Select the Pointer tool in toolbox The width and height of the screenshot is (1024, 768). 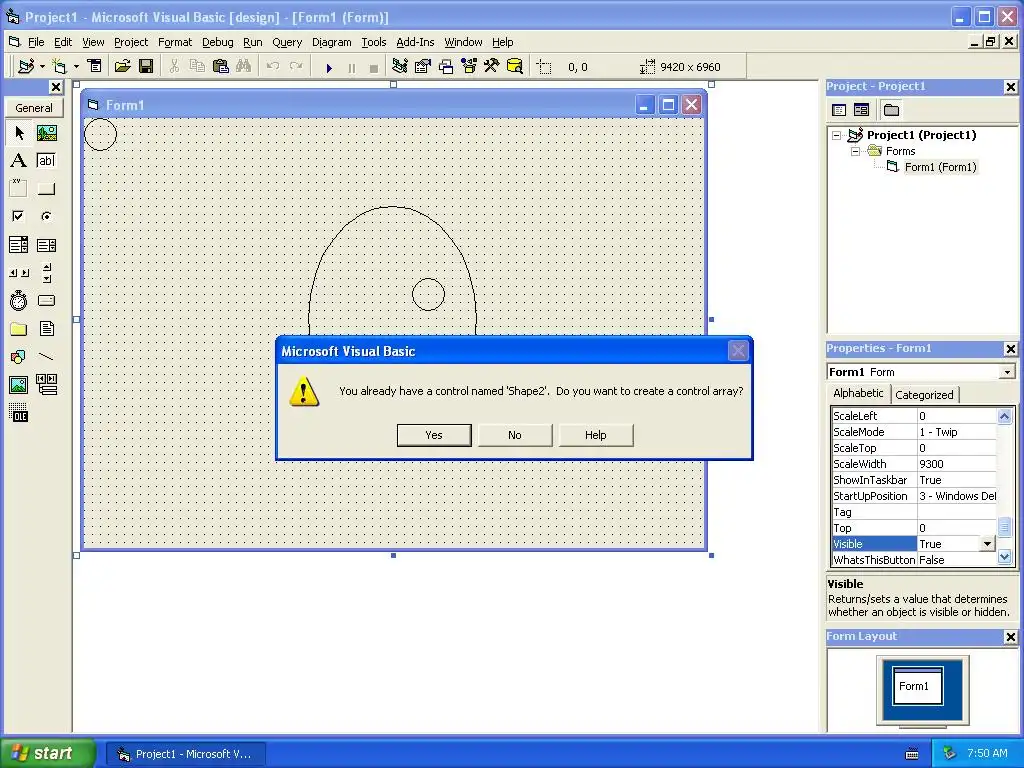(19, 133)
